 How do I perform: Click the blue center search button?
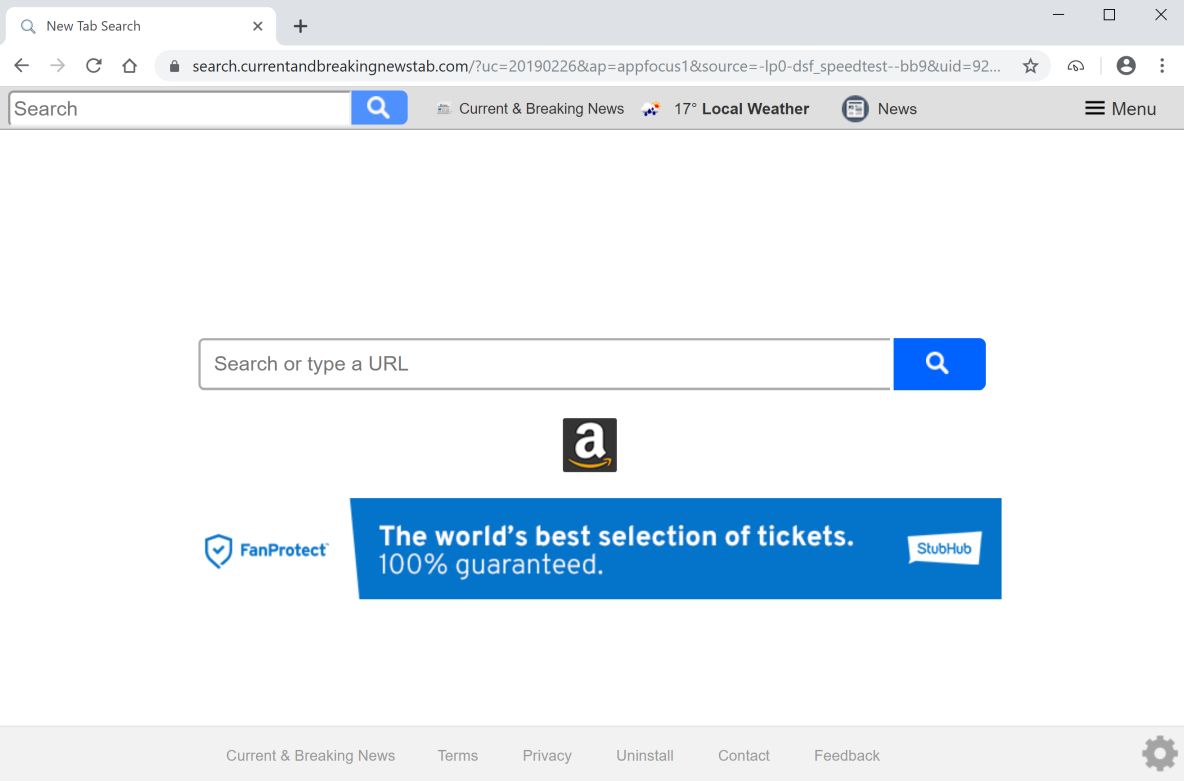pos(938,364)
